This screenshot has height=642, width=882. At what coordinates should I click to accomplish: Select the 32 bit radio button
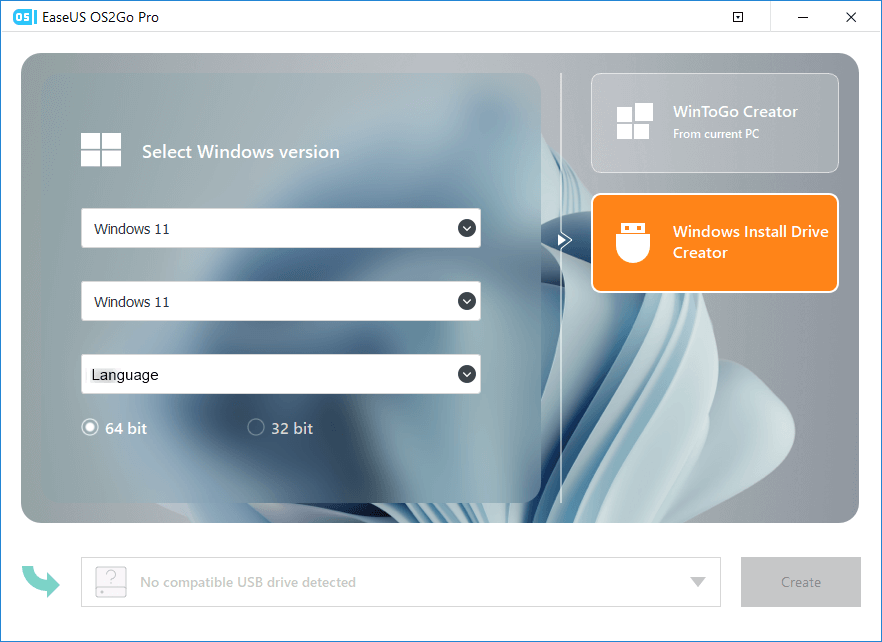pyautogui.click(x=256, y=427)
